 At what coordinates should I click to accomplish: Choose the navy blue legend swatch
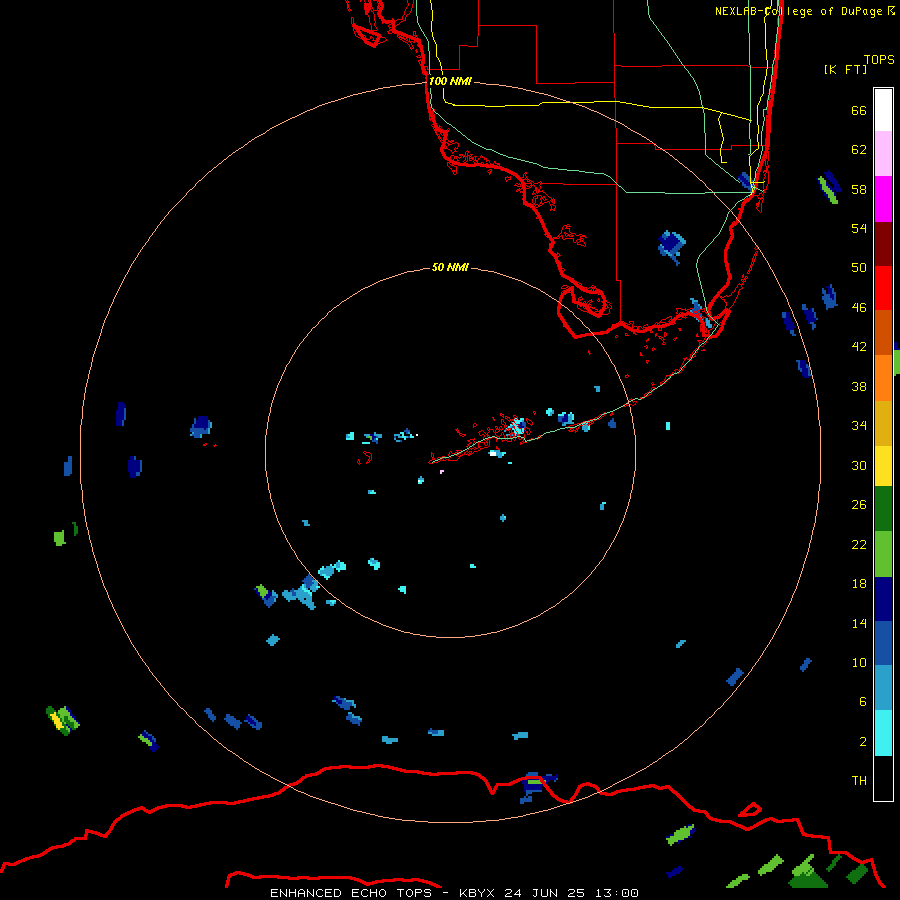883,599
